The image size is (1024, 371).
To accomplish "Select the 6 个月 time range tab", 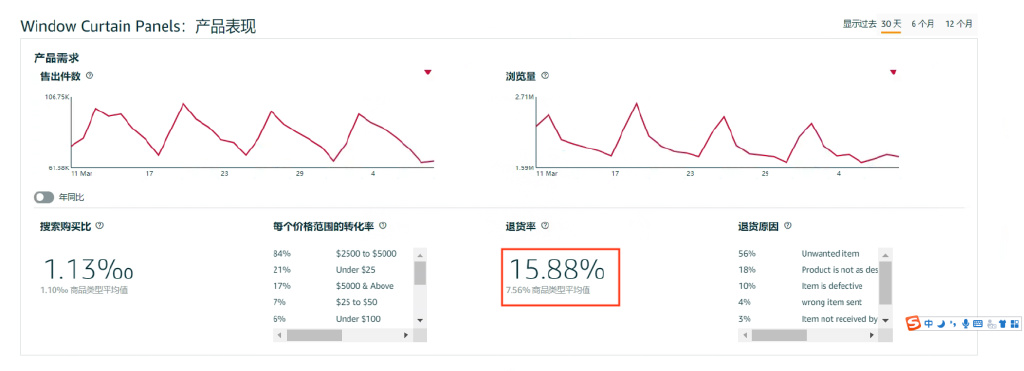I will coord(923,24).
